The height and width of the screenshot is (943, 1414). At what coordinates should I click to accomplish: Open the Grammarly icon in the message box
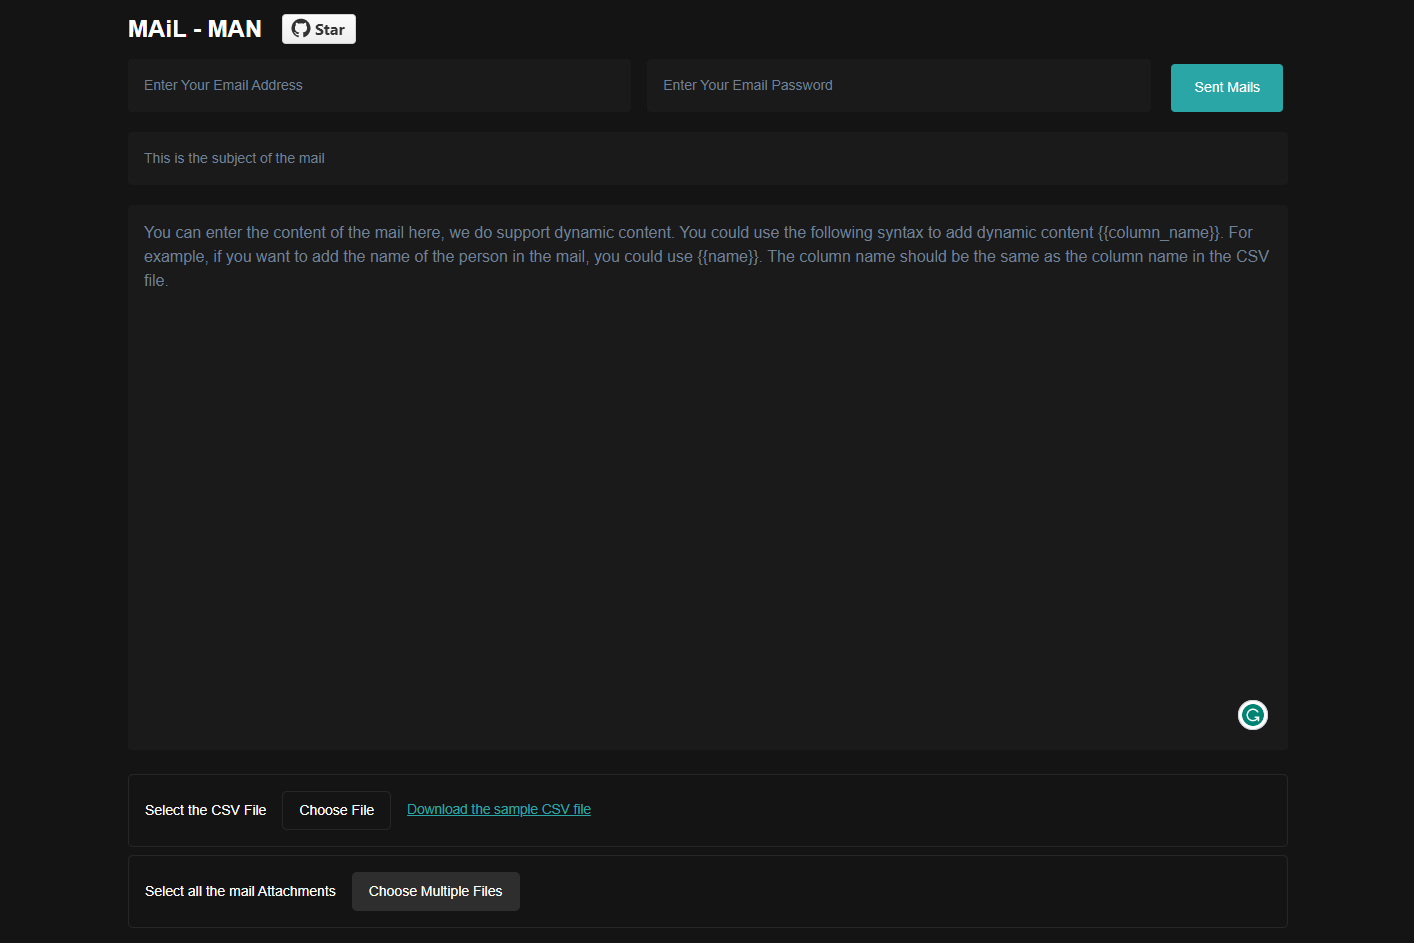[1252, 715]
